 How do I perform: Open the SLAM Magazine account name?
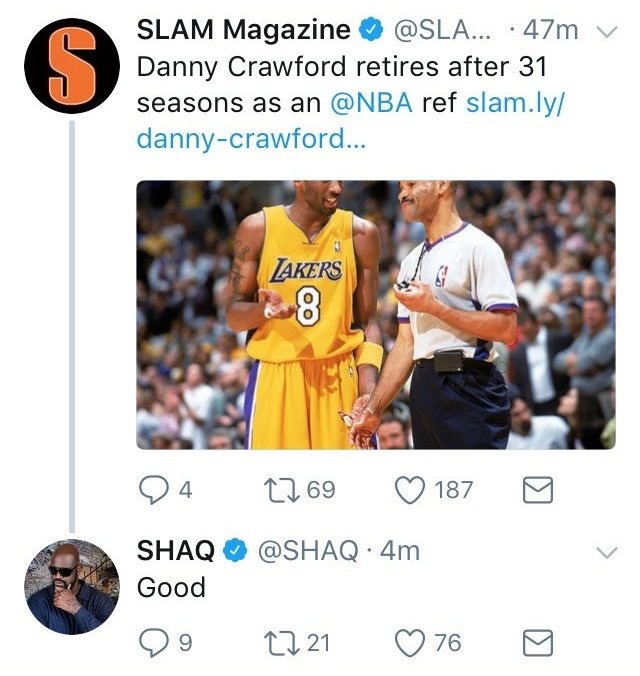click(x=243, y=30)
